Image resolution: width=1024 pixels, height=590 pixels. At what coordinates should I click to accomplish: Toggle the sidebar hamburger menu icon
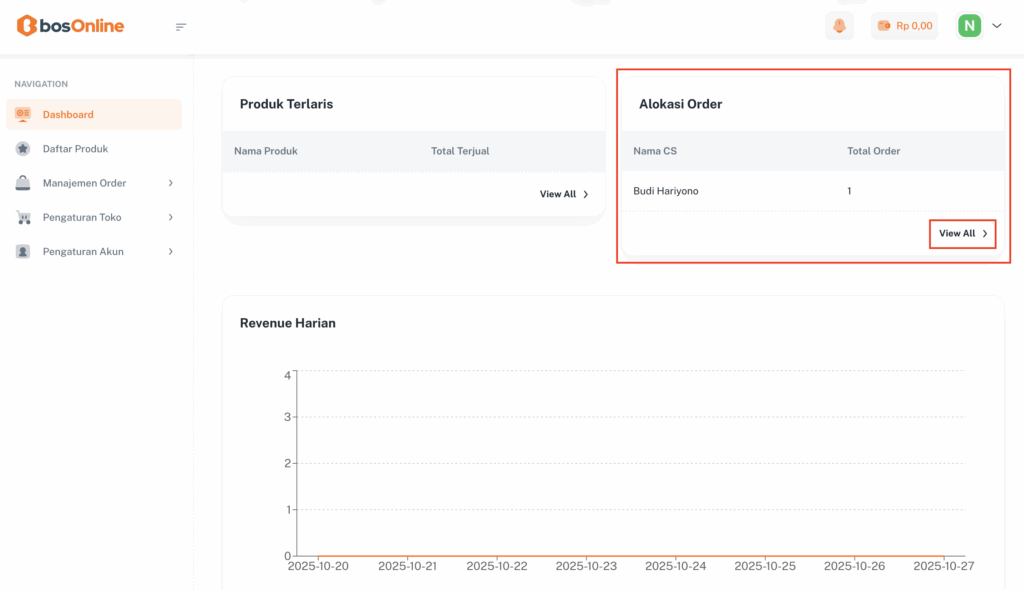point(181,27)
